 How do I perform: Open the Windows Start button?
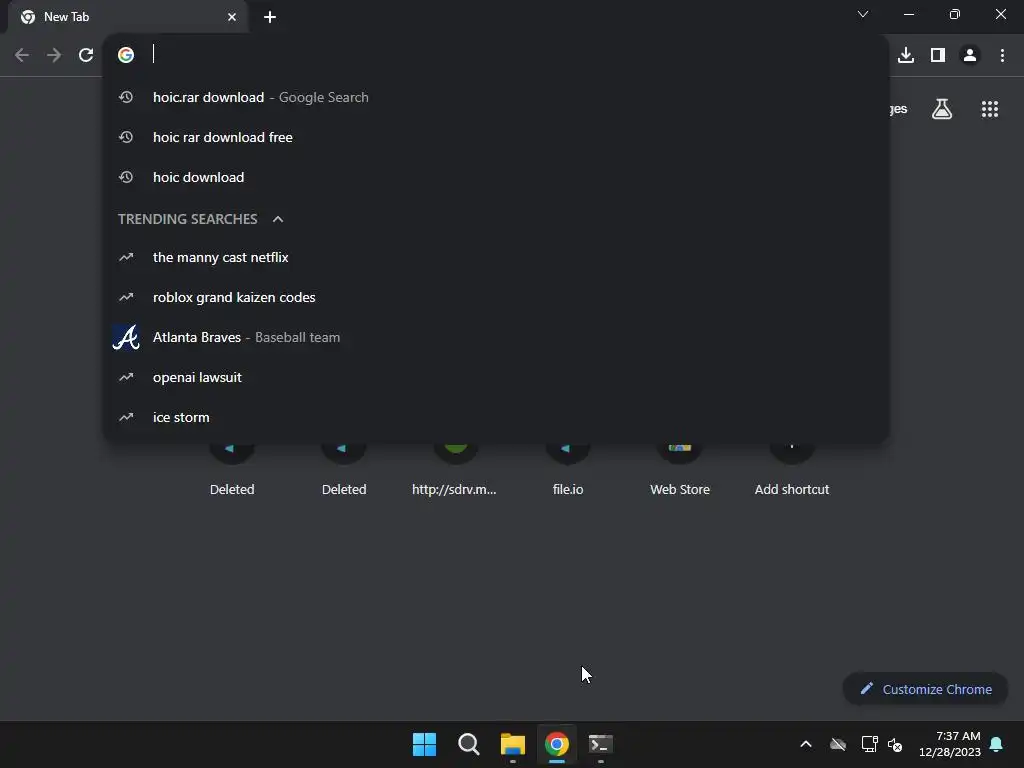[x=424, y=744]
